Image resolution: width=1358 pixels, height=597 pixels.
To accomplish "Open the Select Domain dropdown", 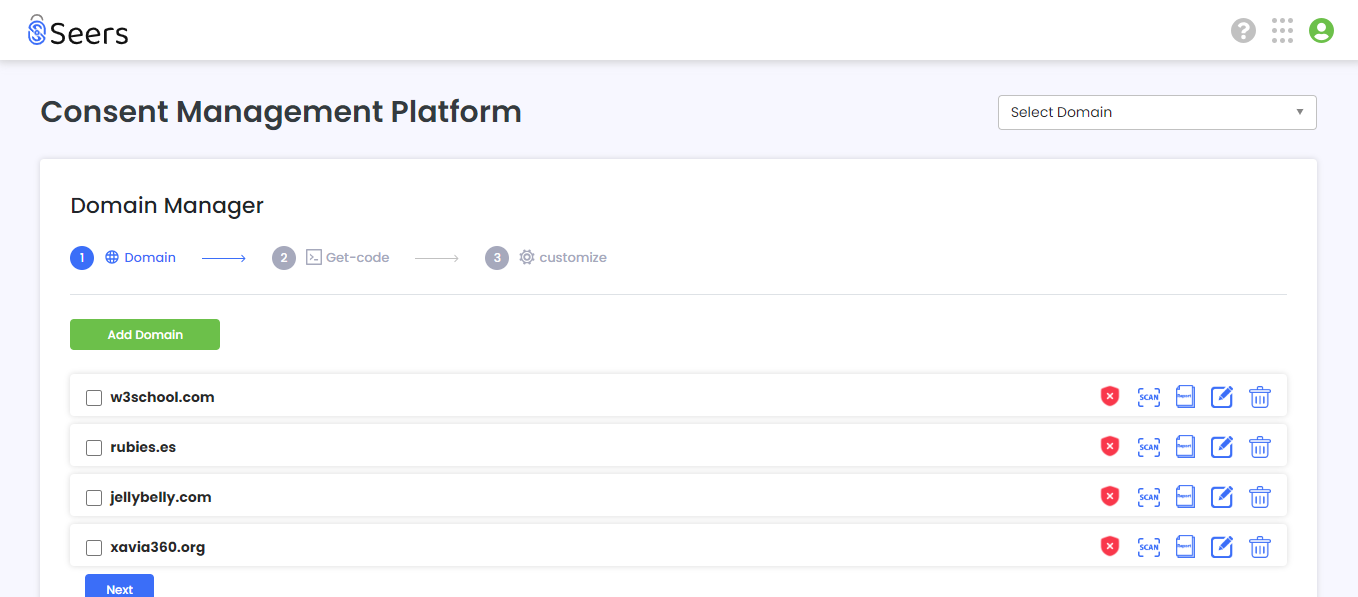I will (x=1157, y=112).
